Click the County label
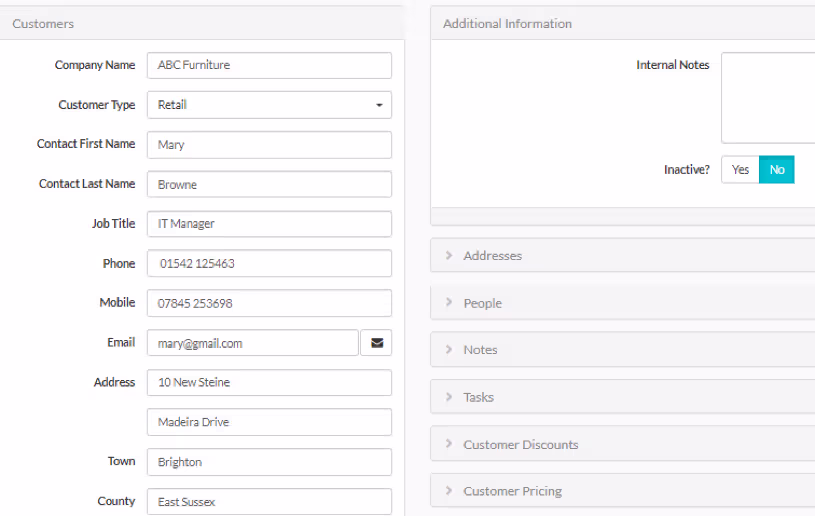The height and width of the screenshot is (516, 815). pyautogui.click(x=116, y=501)
